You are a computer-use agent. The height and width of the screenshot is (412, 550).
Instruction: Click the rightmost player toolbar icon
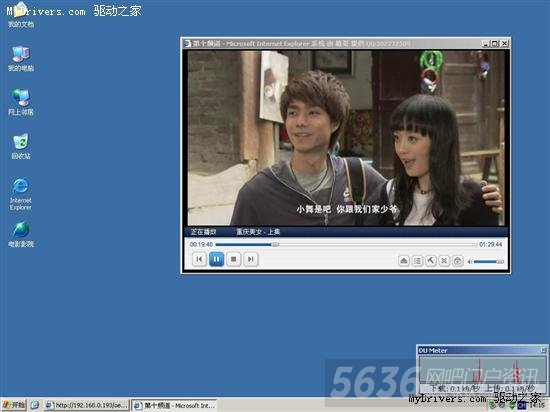[x=457, y=261]
